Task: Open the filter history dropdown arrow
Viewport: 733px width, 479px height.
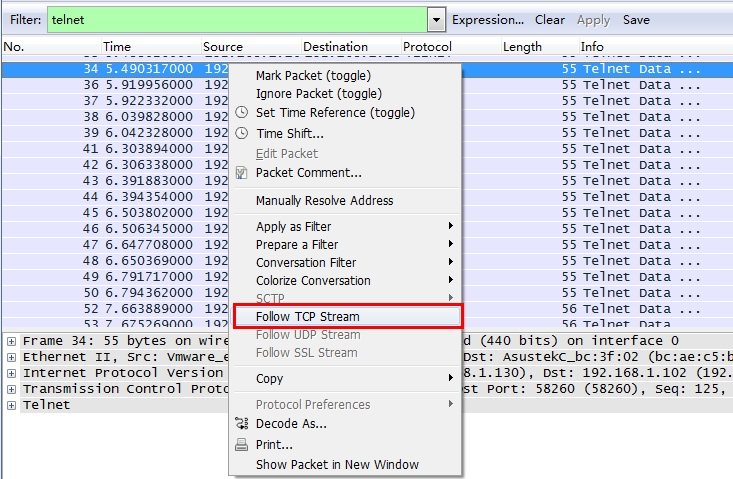Action: [x=436, y=20]
